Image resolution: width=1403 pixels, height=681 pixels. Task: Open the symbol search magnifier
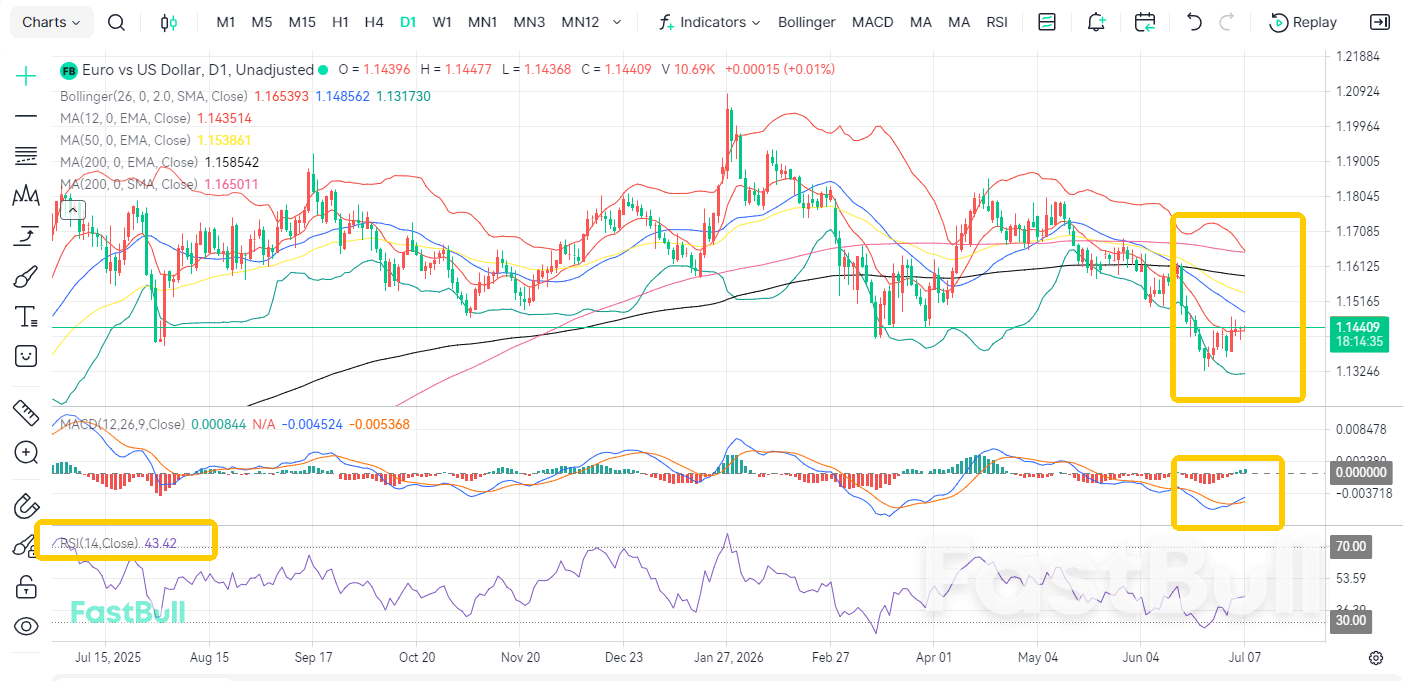tap(116, 22)
